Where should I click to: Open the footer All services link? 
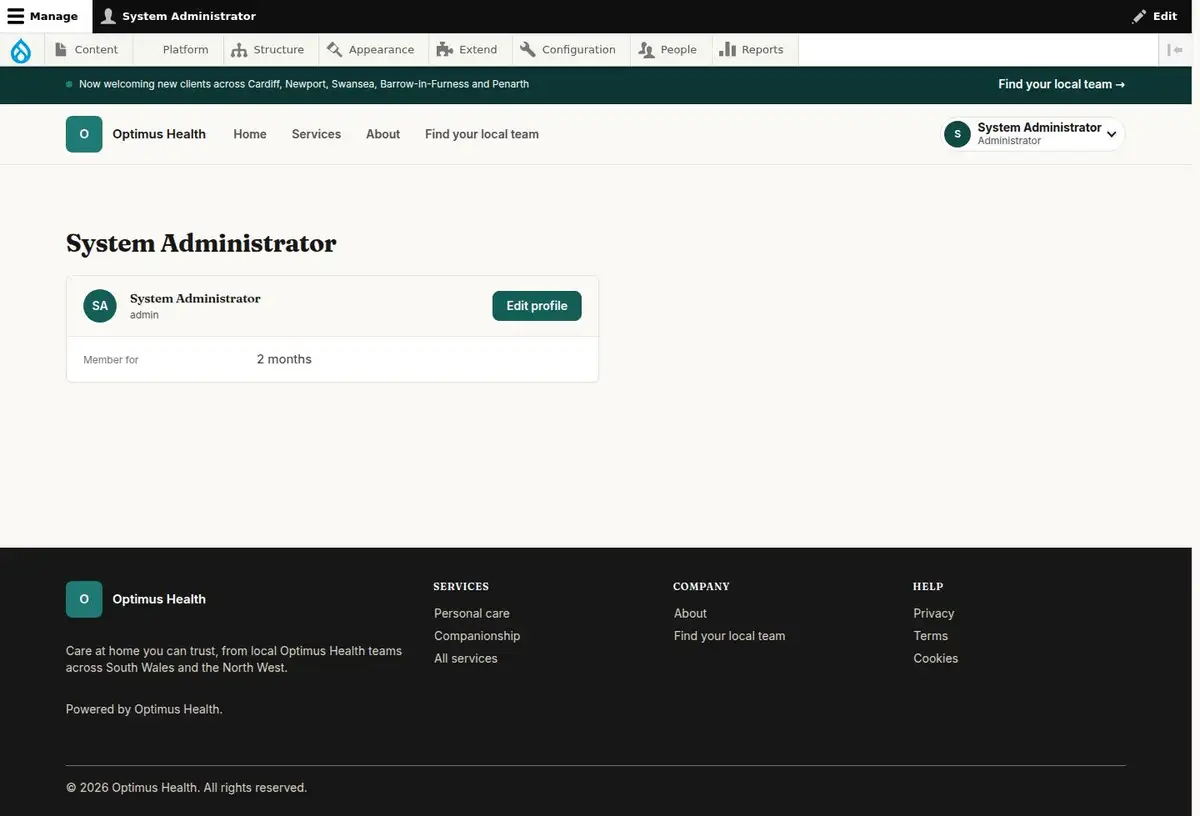(466, 658)
